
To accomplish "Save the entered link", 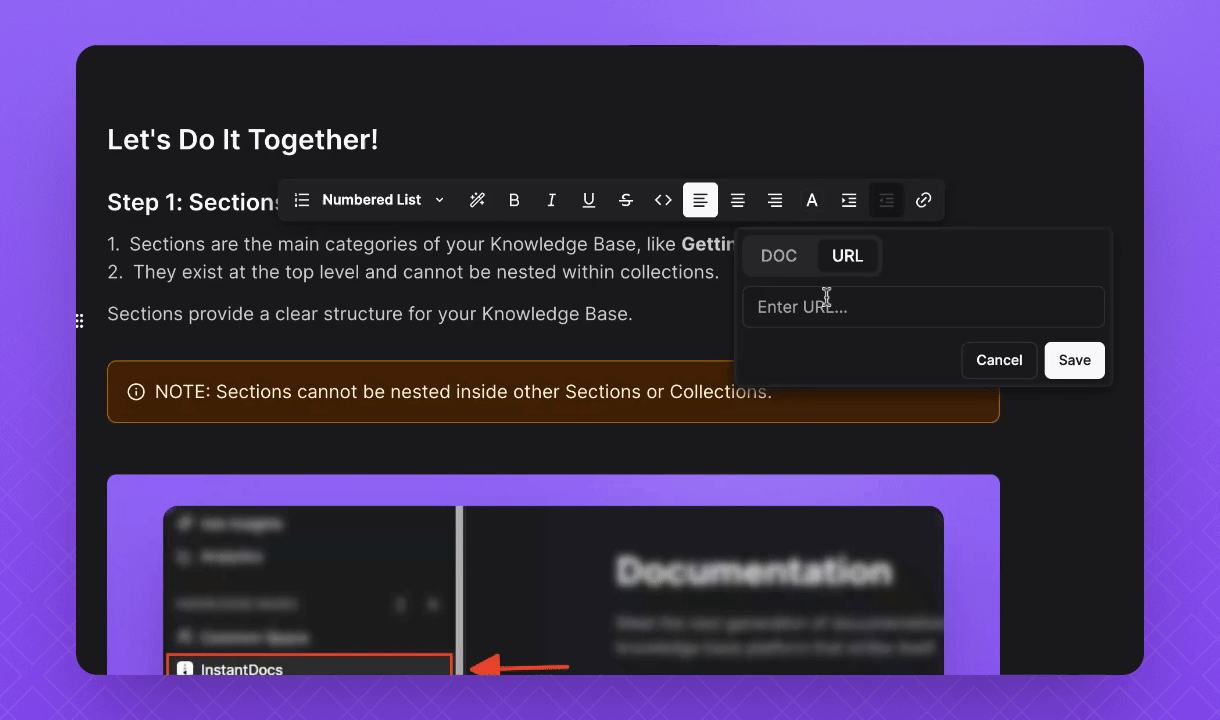I will click(1075, 360).
